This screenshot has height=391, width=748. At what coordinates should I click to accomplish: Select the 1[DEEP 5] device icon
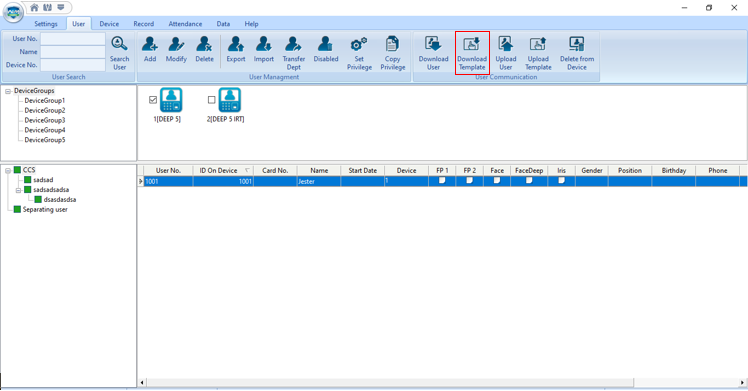(x=171, y=100)
